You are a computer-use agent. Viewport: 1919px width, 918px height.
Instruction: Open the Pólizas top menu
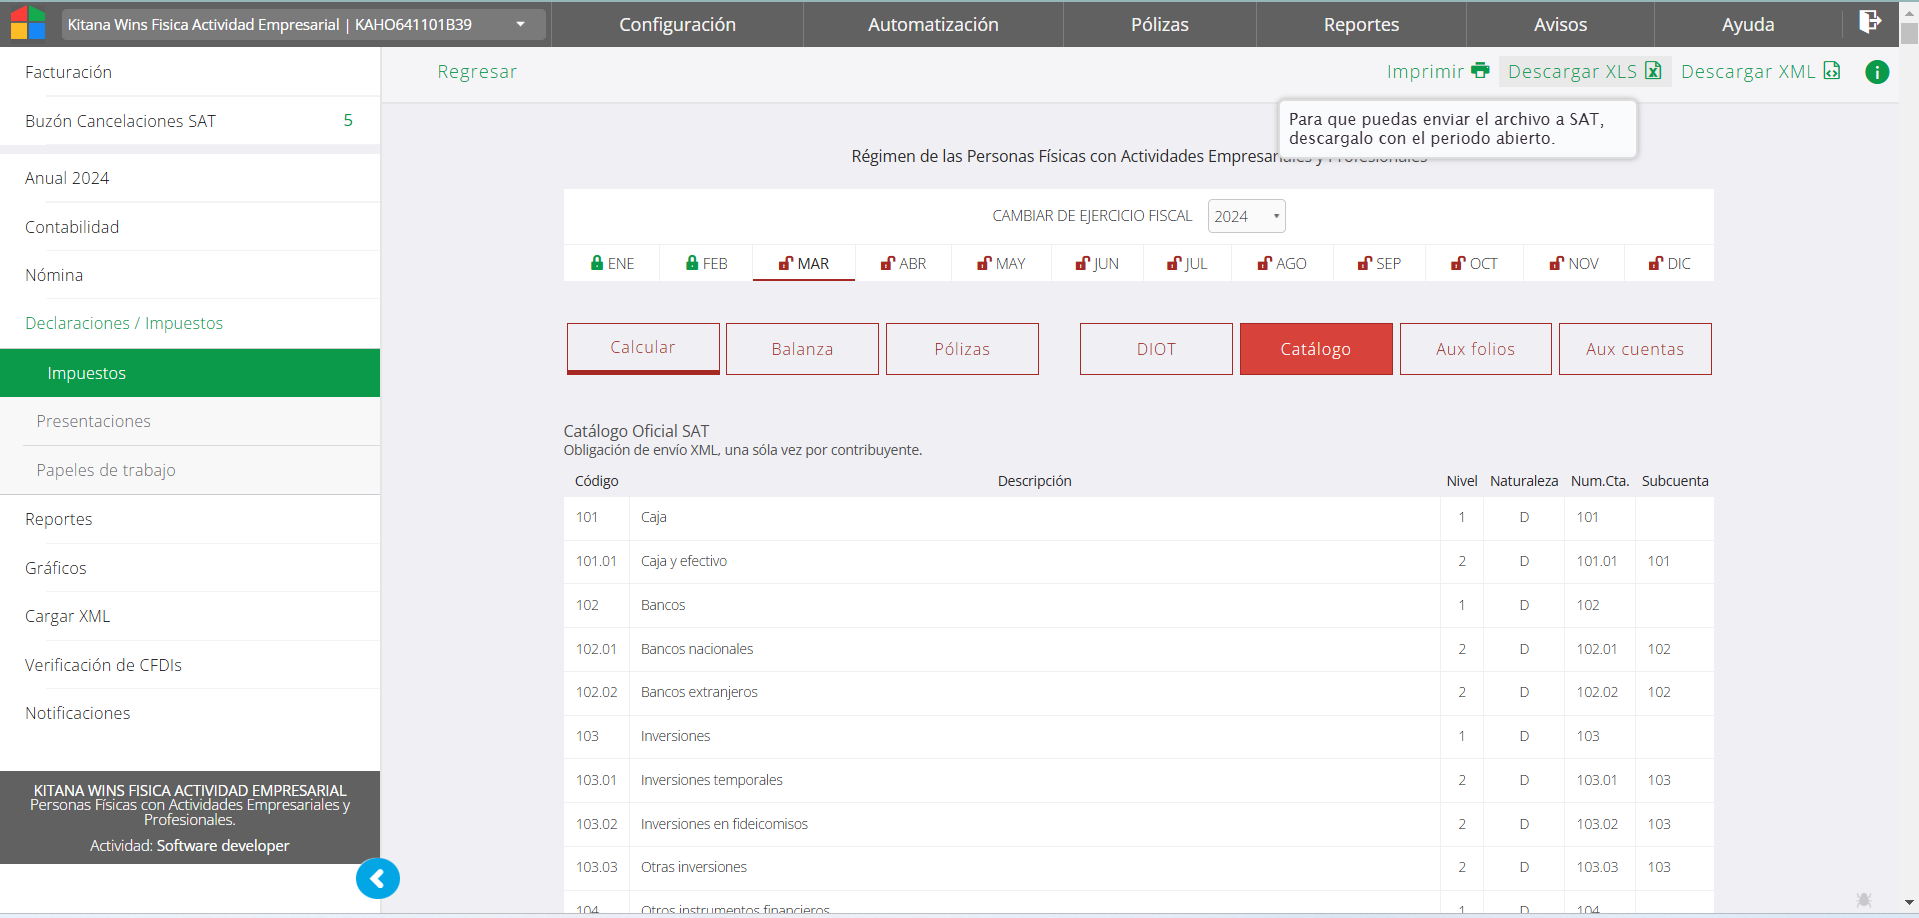point(1159,24)
